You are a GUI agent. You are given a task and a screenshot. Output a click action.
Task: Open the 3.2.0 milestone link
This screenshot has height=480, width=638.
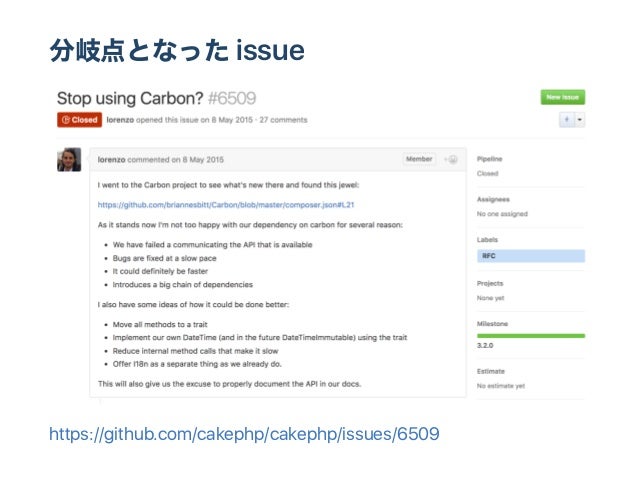click(x=485, y=345)
